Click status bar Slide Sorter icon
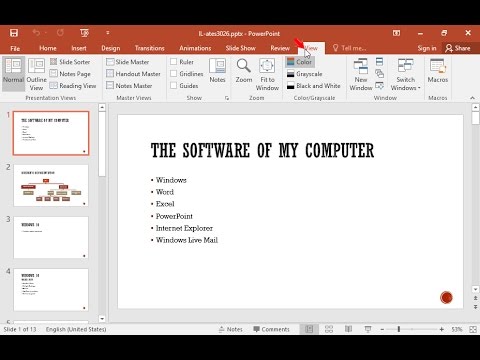The image size is (480, 360). tap(329, 329)
